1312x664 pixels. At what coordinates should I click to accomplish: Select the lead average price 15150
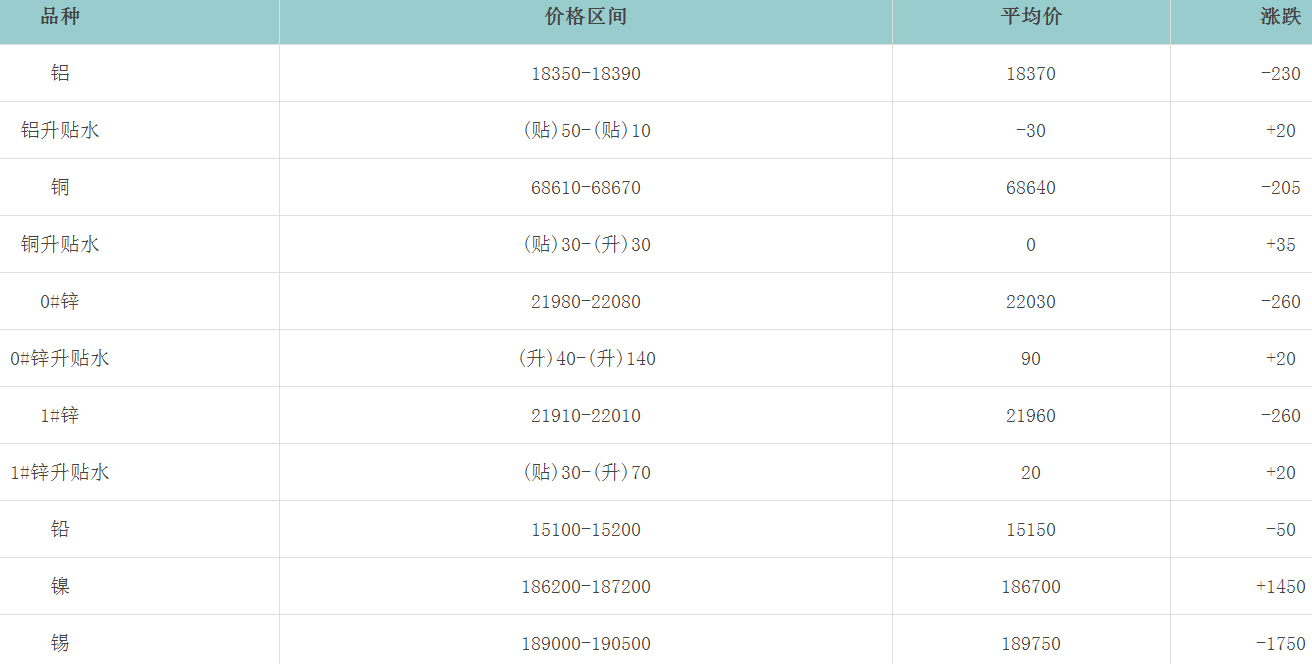click(x=1031, y=530)
